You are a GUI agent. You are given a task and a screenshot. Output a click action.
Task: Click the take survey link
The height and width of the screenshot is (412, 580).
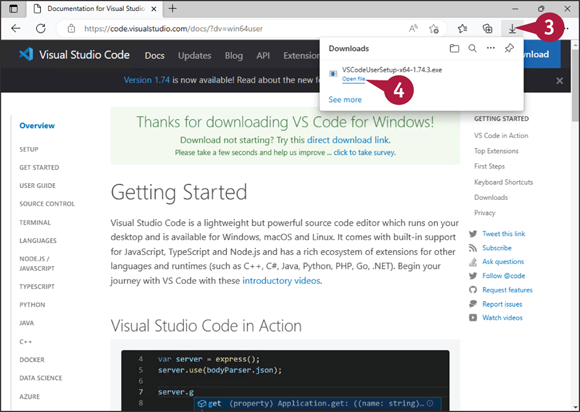click(x=364, y=153)
